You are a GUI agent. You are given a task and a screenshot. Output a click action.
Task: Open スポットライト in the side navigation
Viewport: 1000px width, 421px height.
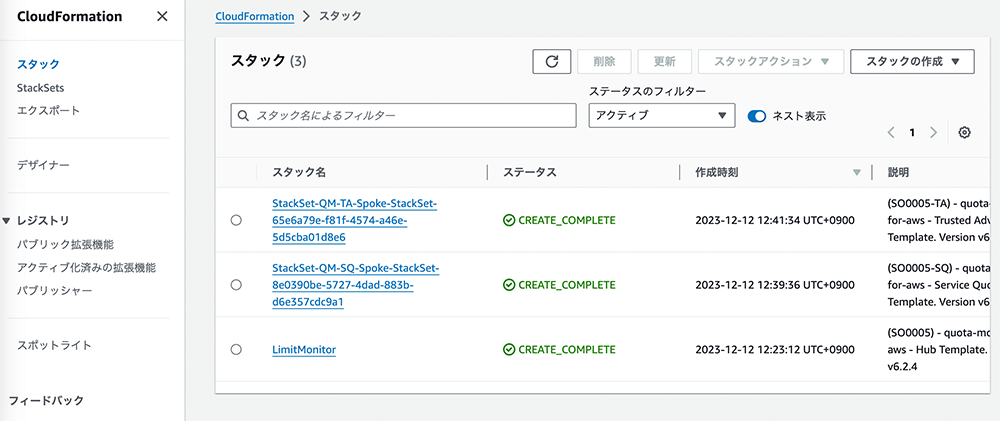[x=54, y=346]
